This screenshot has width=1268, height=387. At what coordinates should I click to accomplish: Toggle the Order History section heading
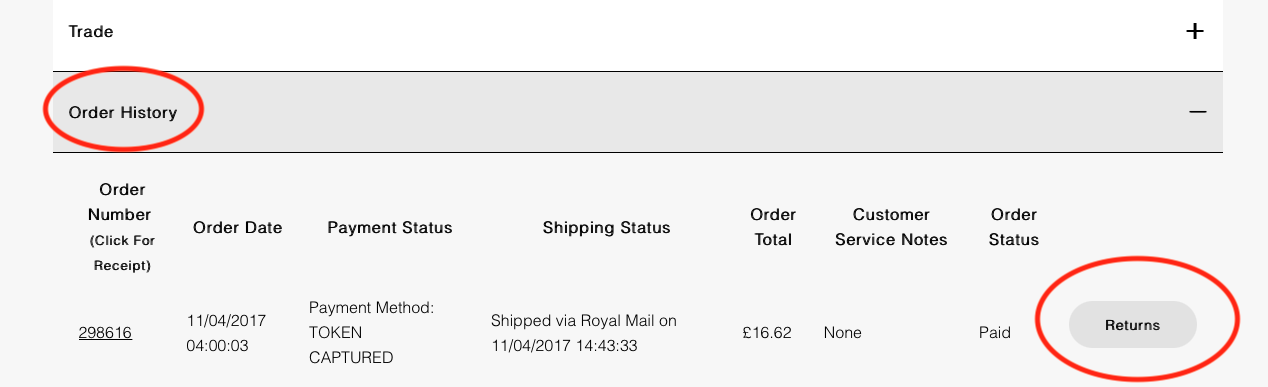click(x=123, y=112)
